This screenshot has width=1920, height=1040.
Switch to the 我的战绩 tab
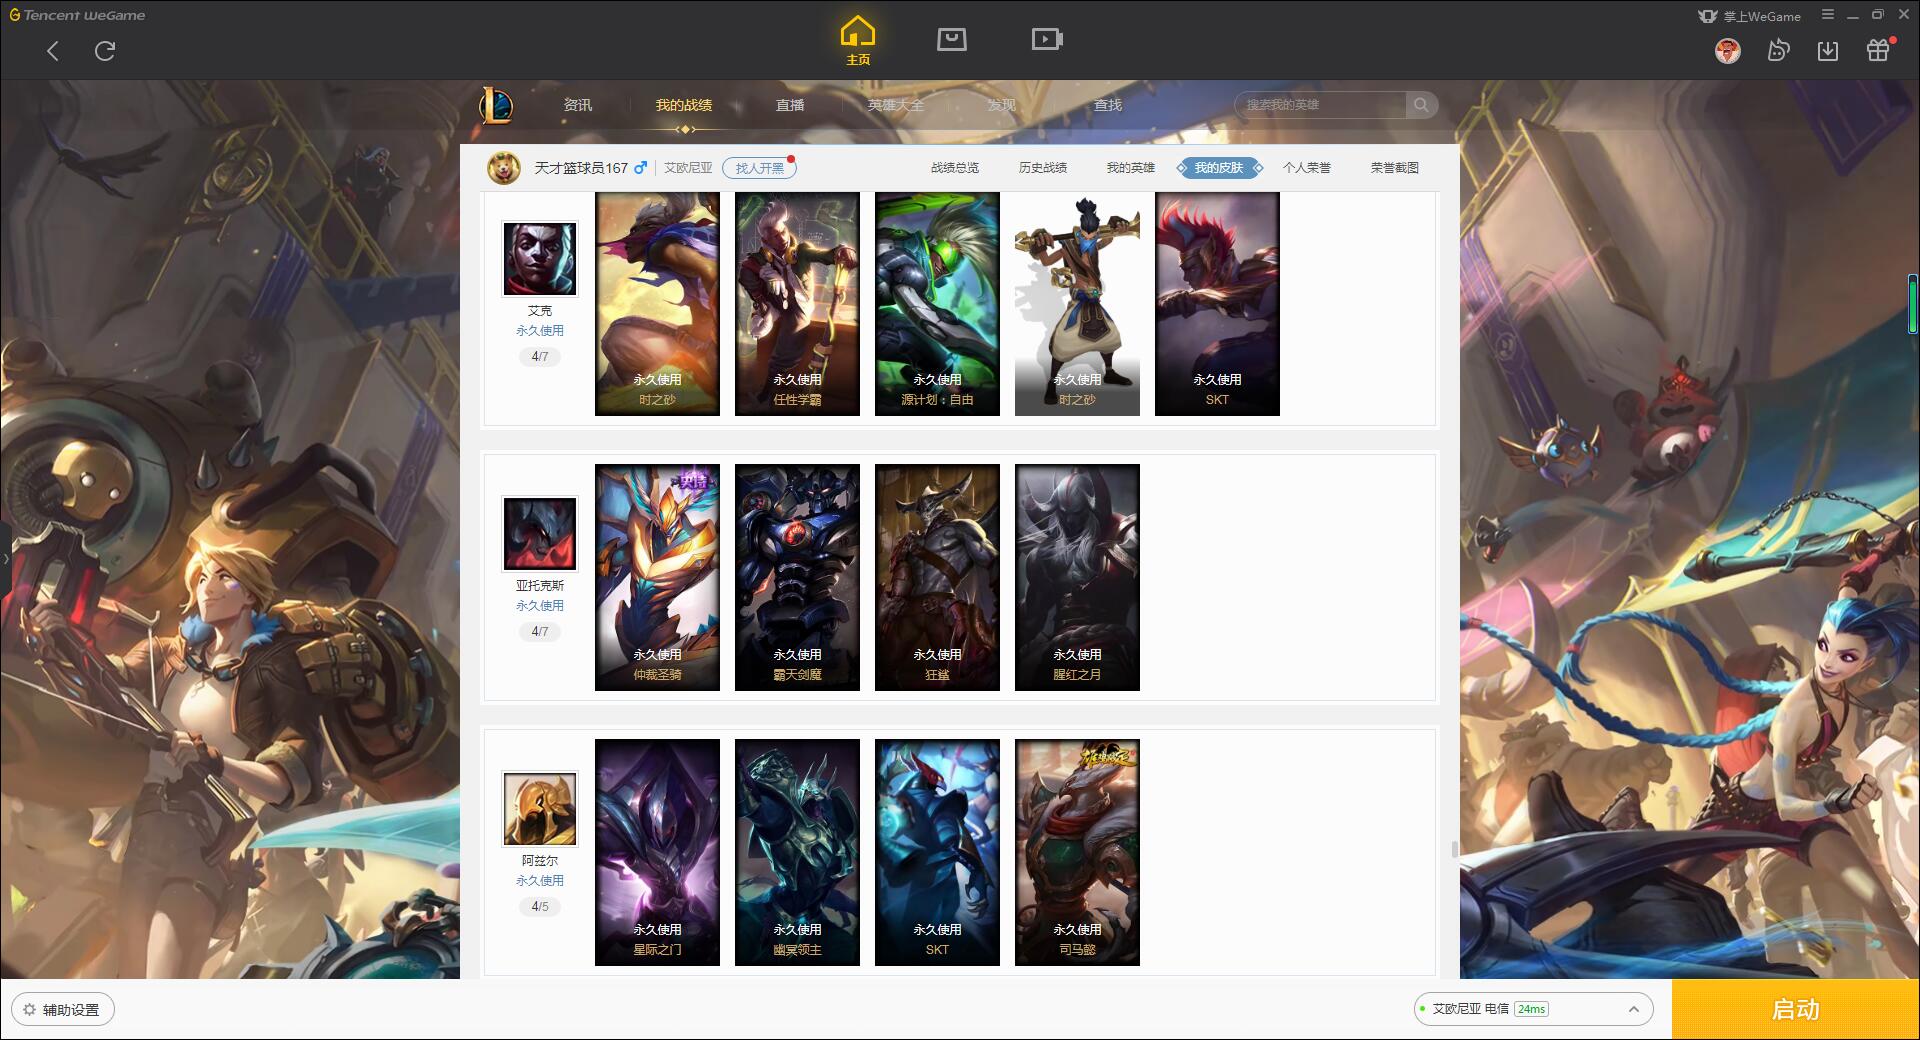[x=684, y=105]
